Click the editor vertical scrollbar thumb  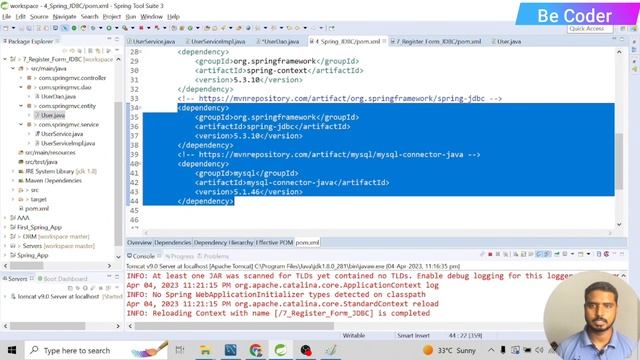(619, 161)
